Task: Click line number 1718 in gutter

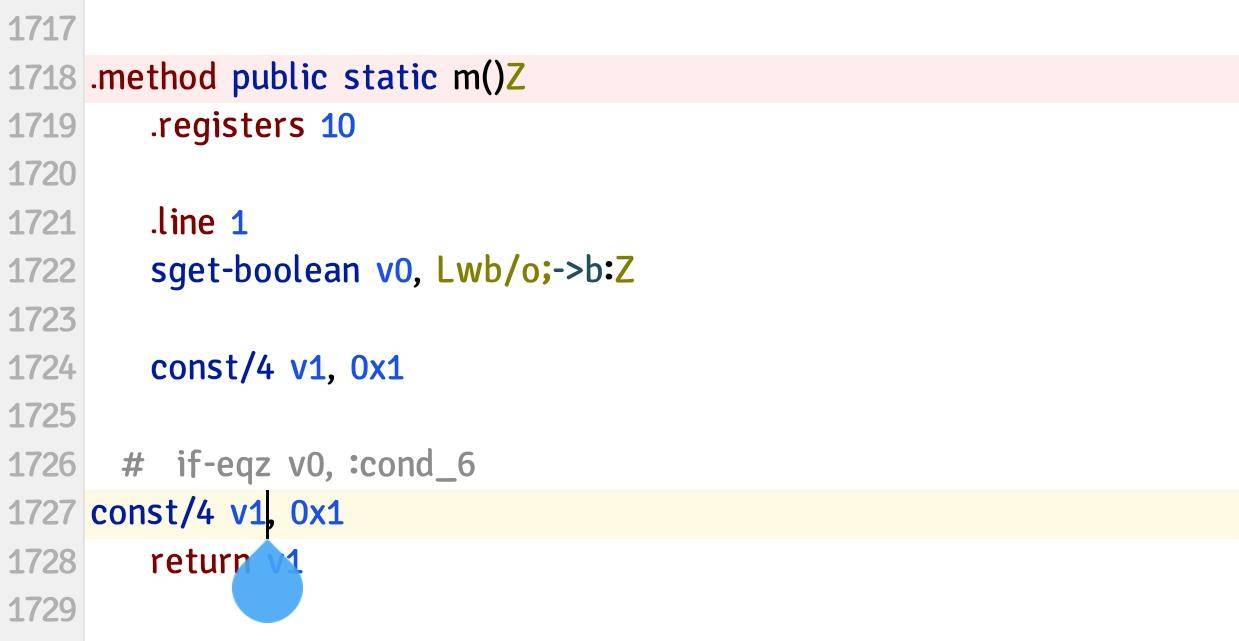Action: pyautogui.click(x=42, y=78)
